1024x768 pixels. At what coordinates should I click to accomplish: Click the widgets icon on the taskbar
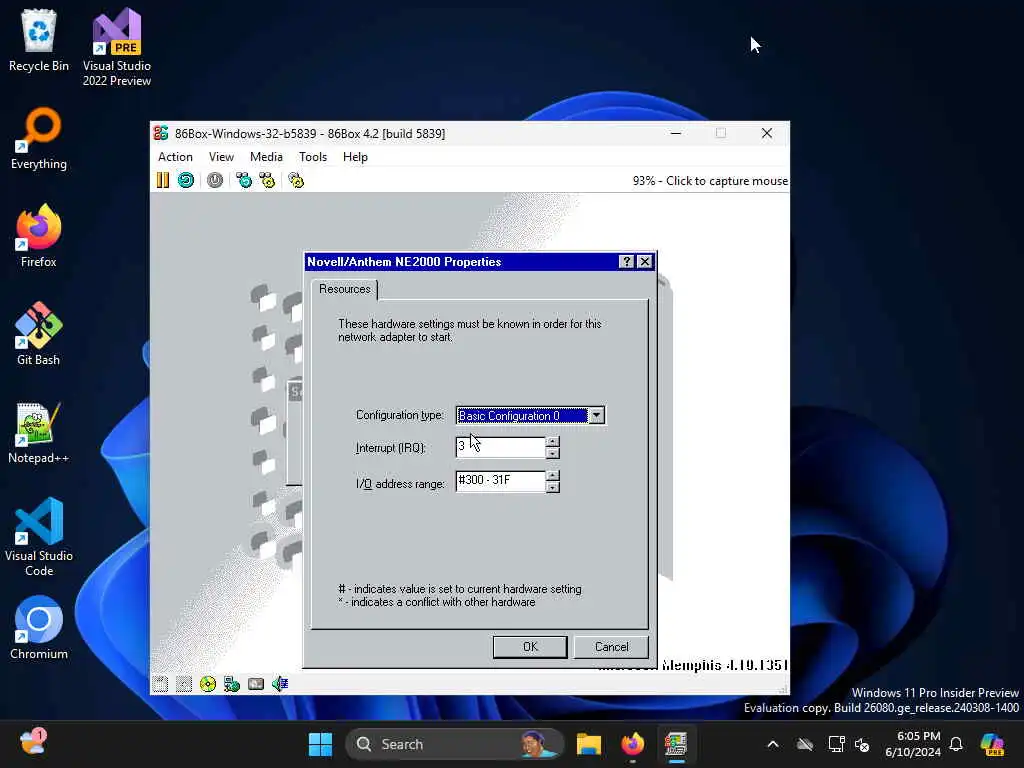[x=32, y=743]
